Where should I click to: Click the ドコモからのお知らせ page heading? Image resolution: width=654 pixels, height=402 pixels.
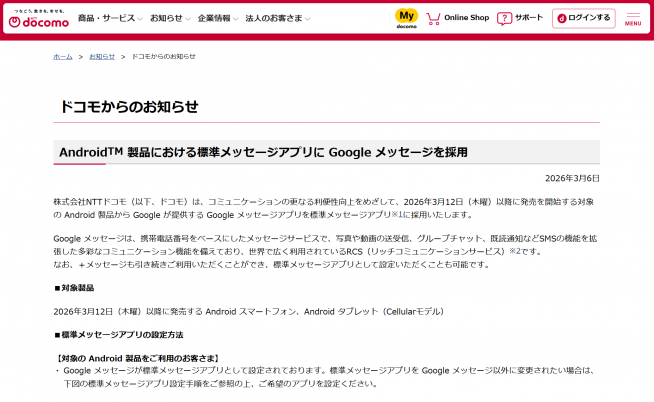(129, 106)
